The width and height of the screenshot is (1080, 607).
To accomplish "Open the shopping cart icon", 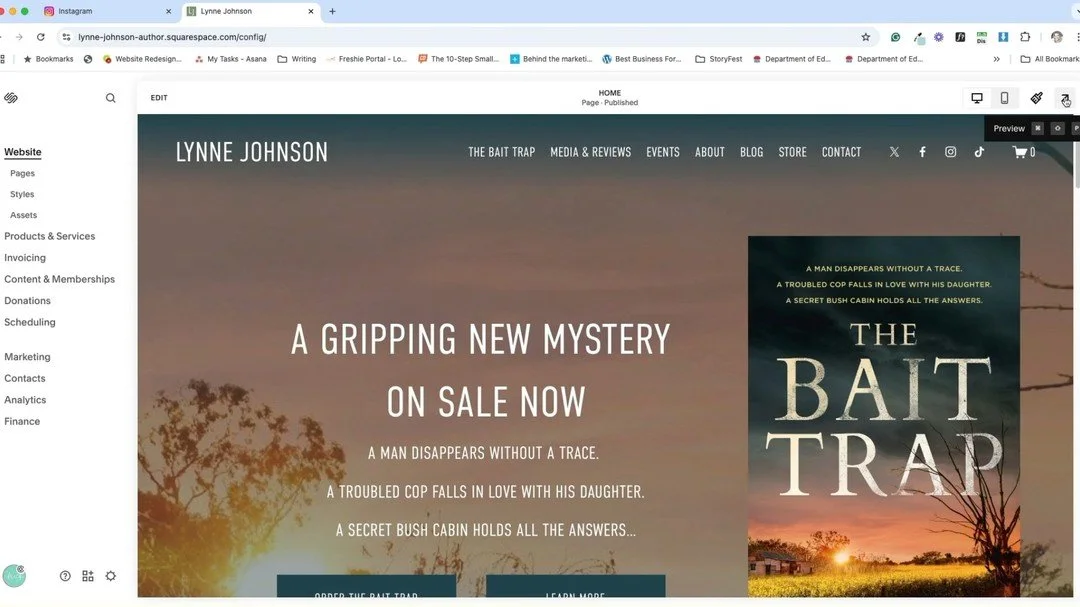I will (x=1024, y=152).
